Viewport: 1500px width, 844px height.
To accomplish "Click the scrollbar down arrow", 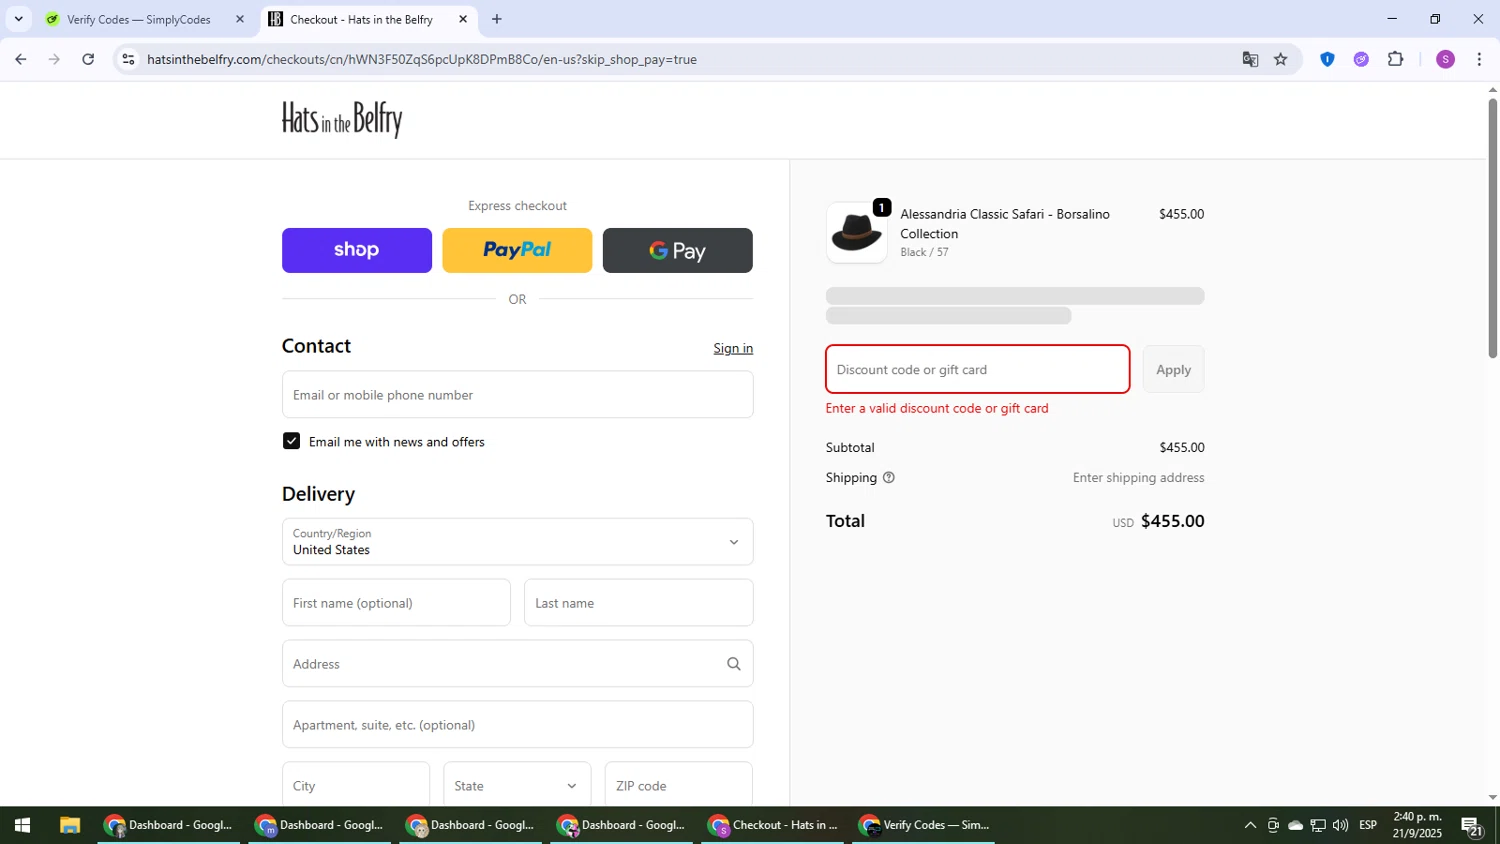I will (x=1493, y=798).
